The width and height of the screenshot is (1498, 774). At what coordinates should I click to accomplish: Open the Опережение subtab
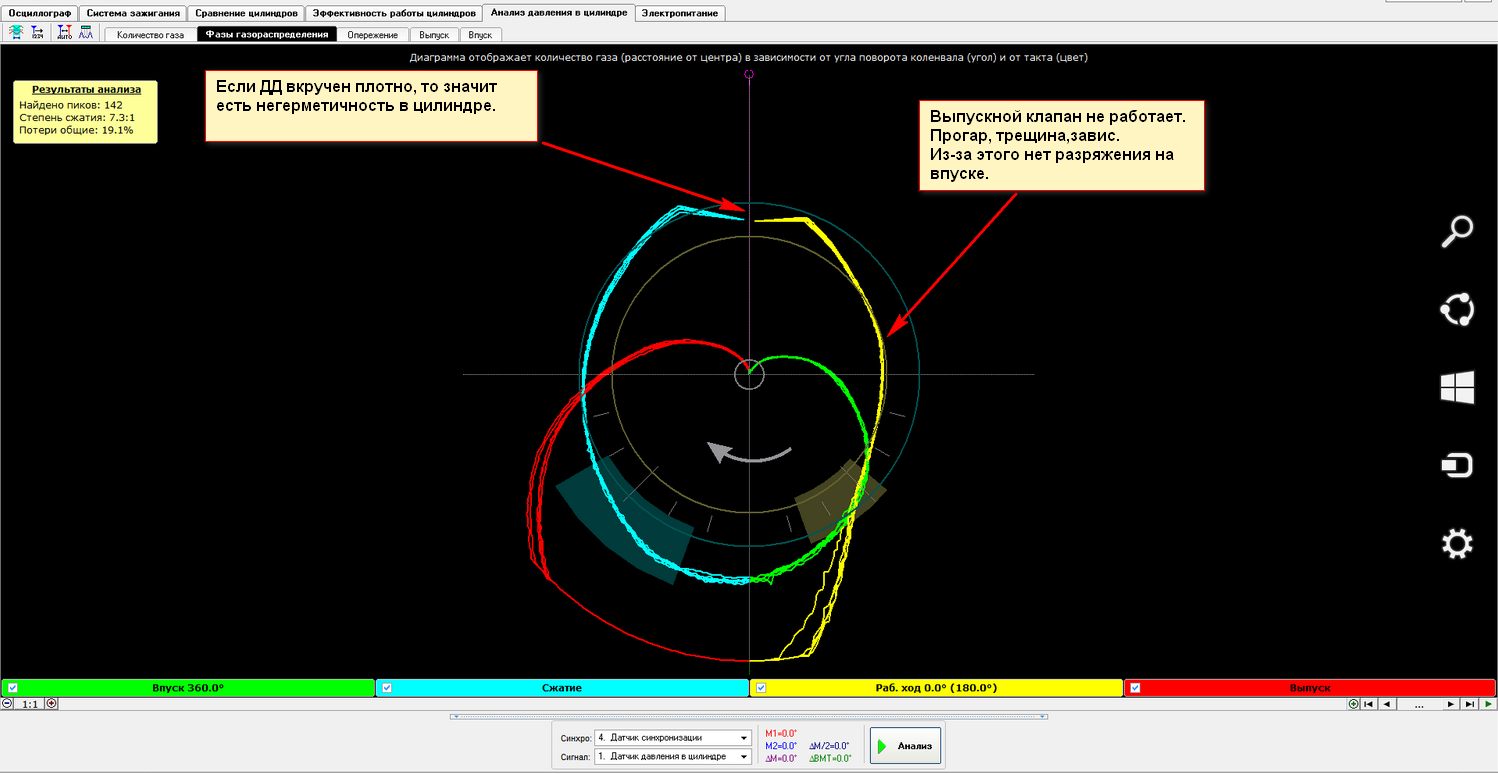pos(373,34)
